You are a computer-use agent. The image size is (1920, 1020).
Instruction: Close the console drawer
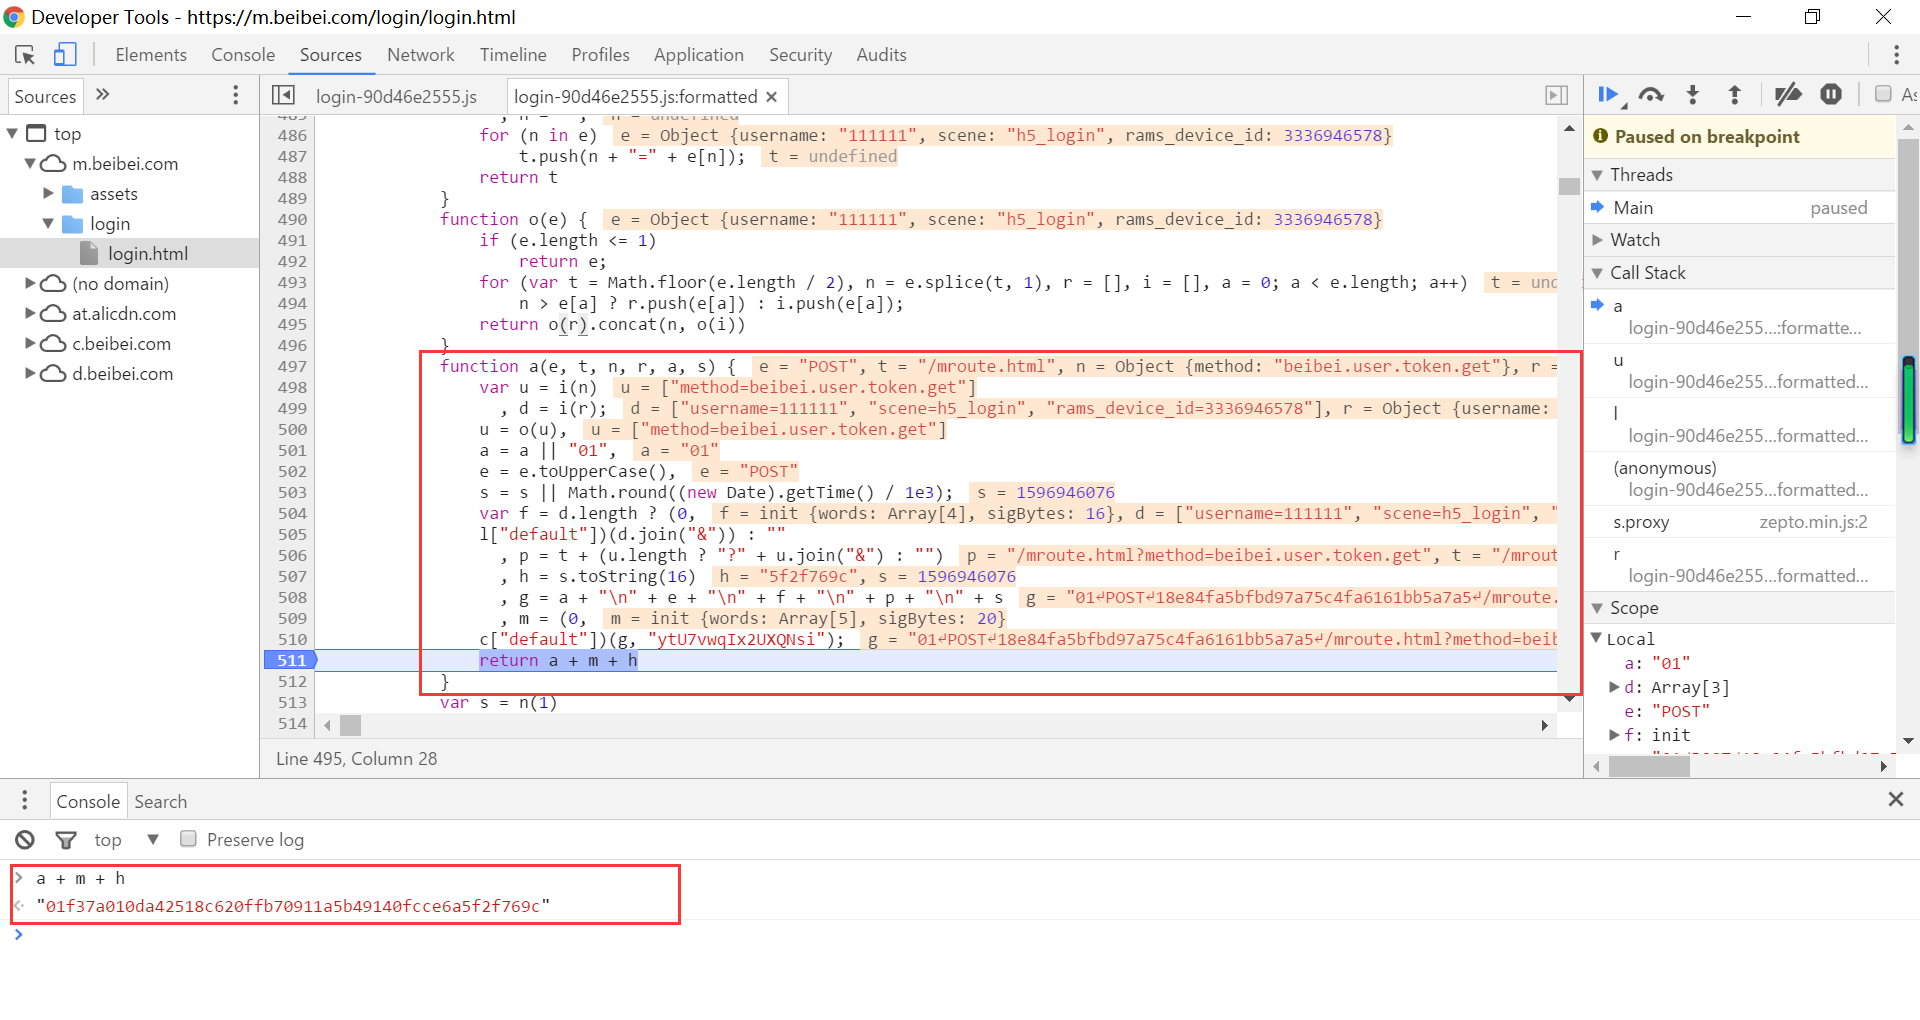click(1895, 799)
